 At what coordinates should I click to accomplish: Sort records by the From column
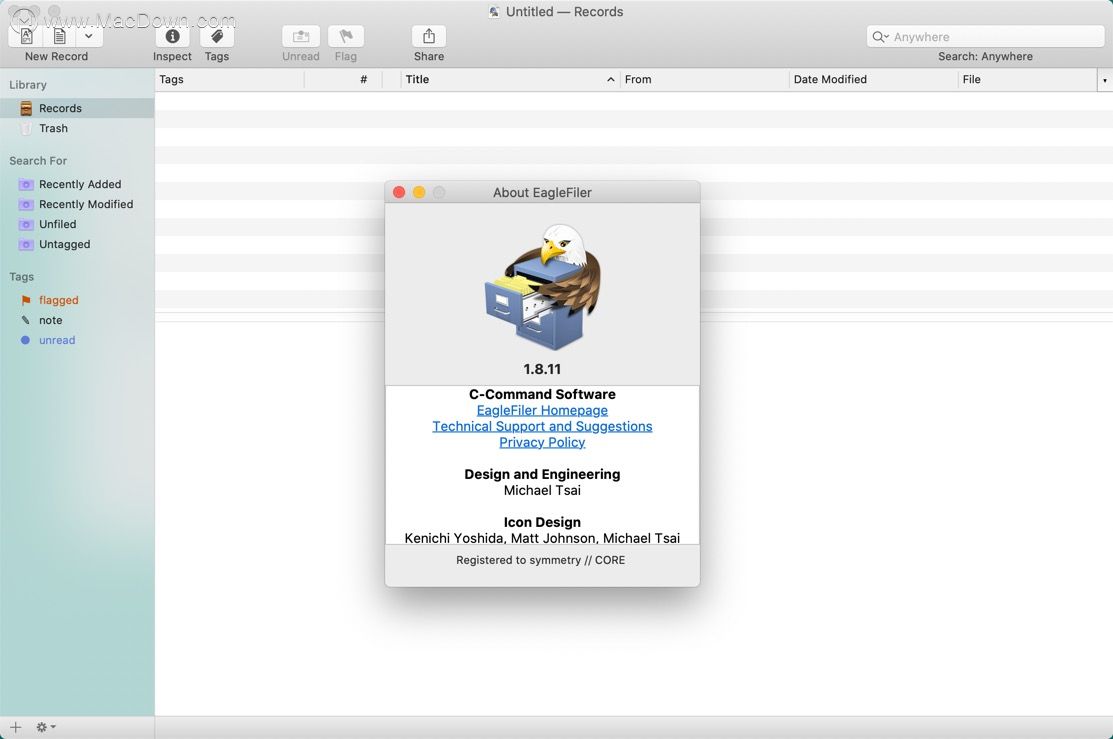point(704,80)
